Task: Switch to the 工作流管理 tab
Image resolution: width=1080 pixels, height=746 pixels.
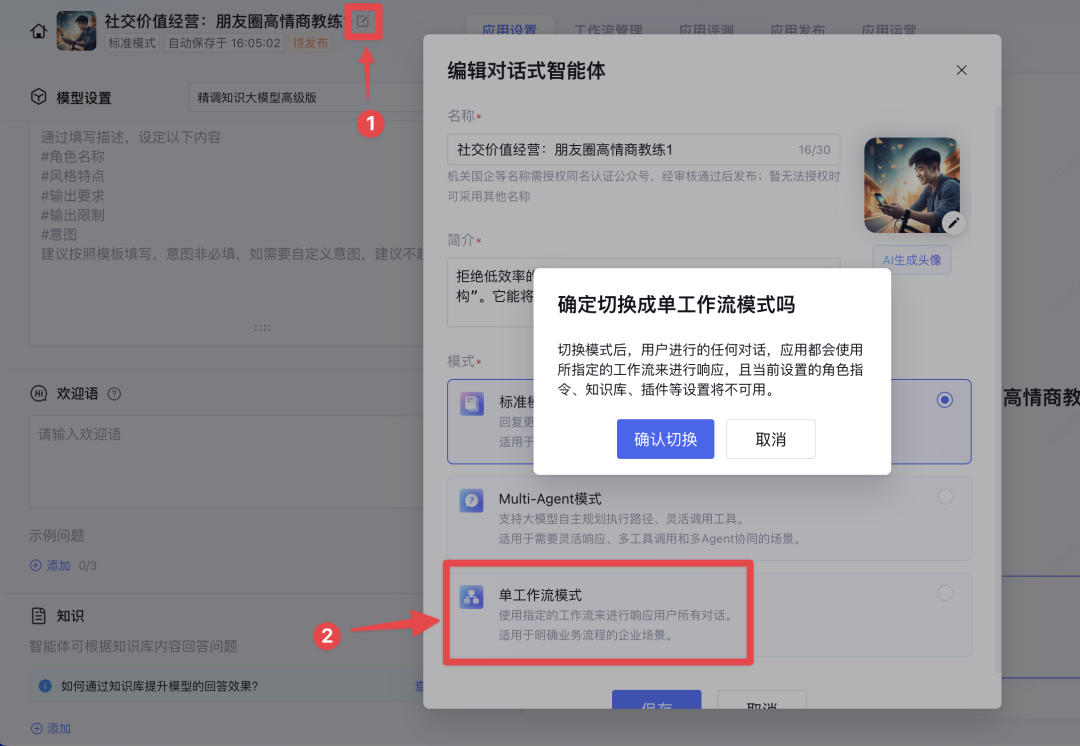Action: pos(608,30)
